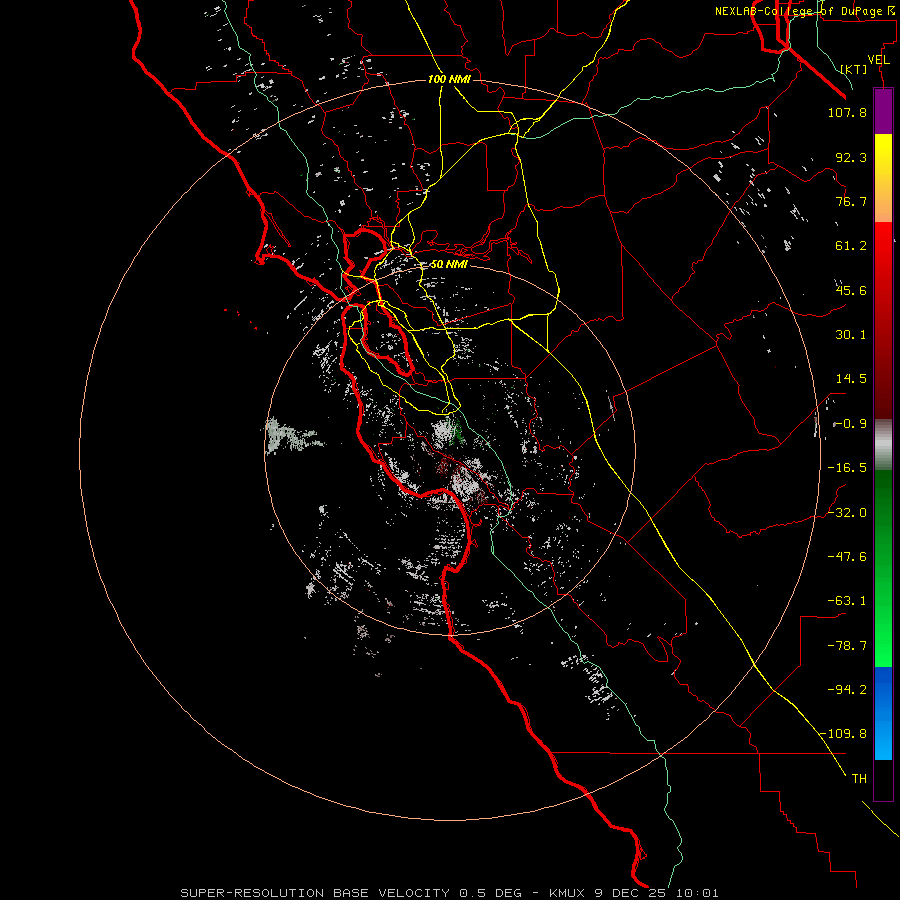Click the gray near-zero segment of the color bar
The width and height of the screenshot is (900, 900).
(883, 445)
